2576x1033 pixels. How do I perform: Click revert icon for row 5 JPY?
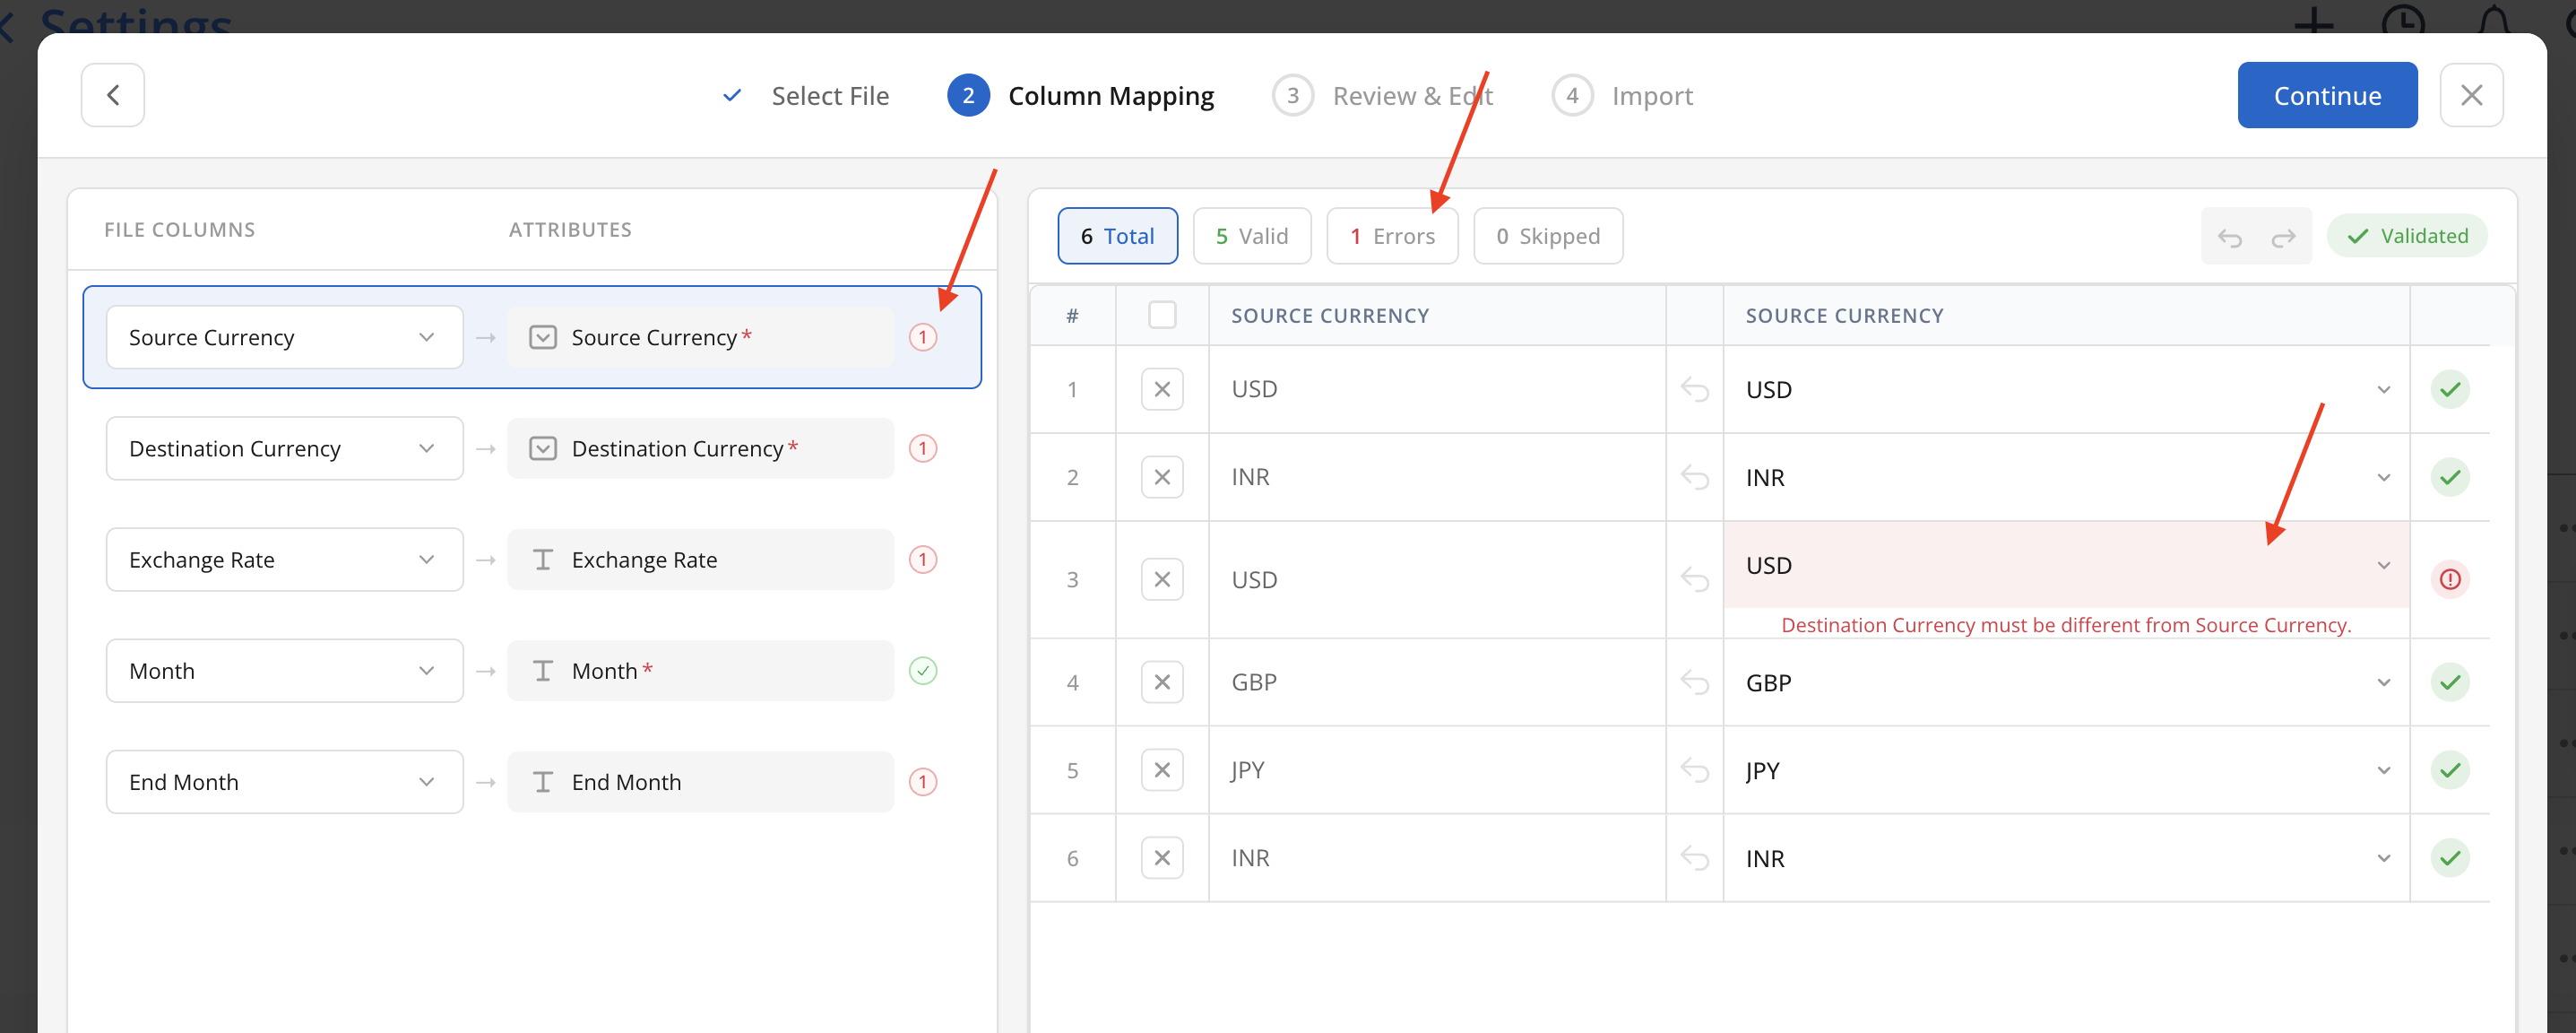click(x=1694, y=770)
